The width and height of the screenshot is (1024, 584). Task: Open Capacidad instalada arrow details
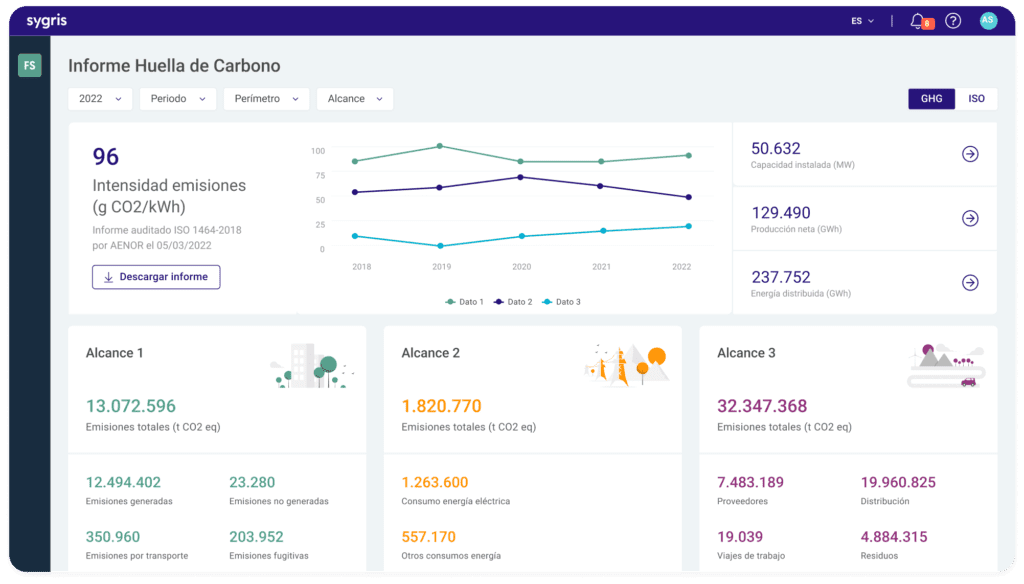(x=969, y=154)
